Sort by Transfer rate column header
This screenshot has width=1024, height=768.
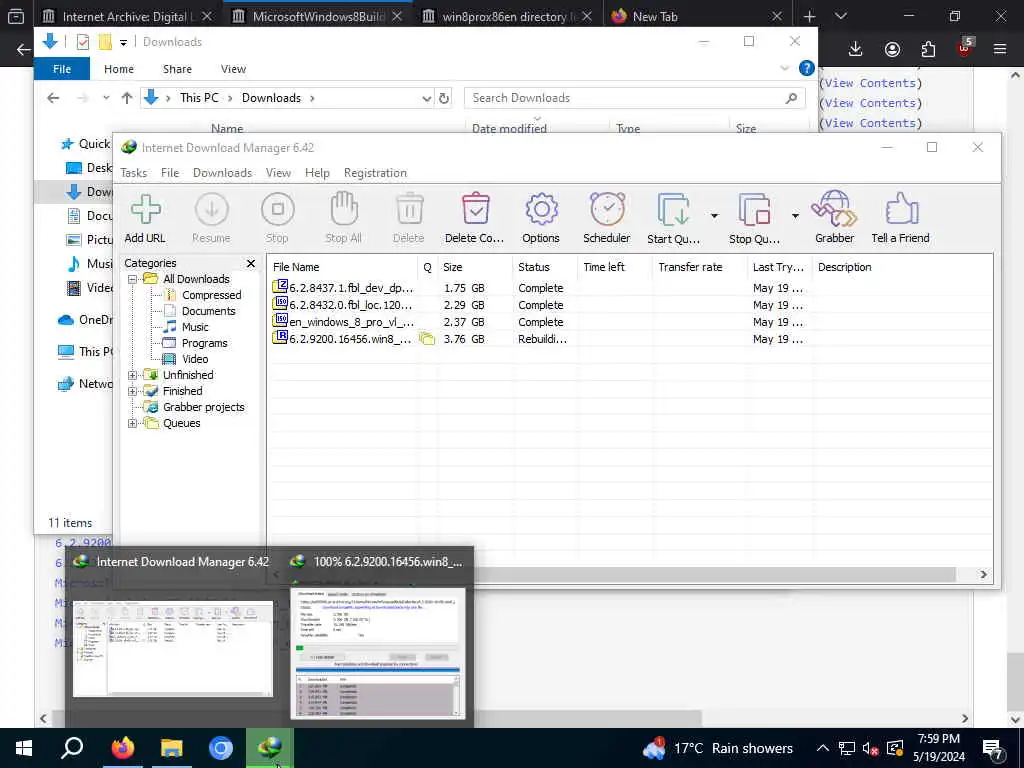tap(699, 267)
